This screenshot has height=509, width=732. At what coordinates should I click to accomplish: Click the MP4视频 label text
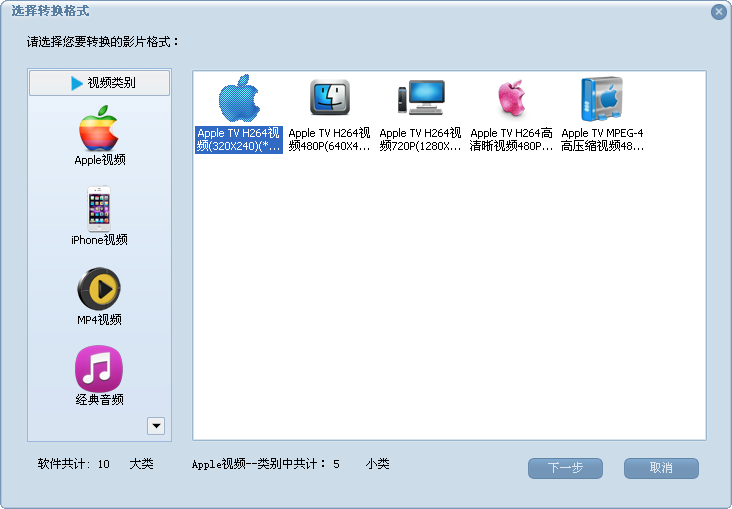point(99,320)
